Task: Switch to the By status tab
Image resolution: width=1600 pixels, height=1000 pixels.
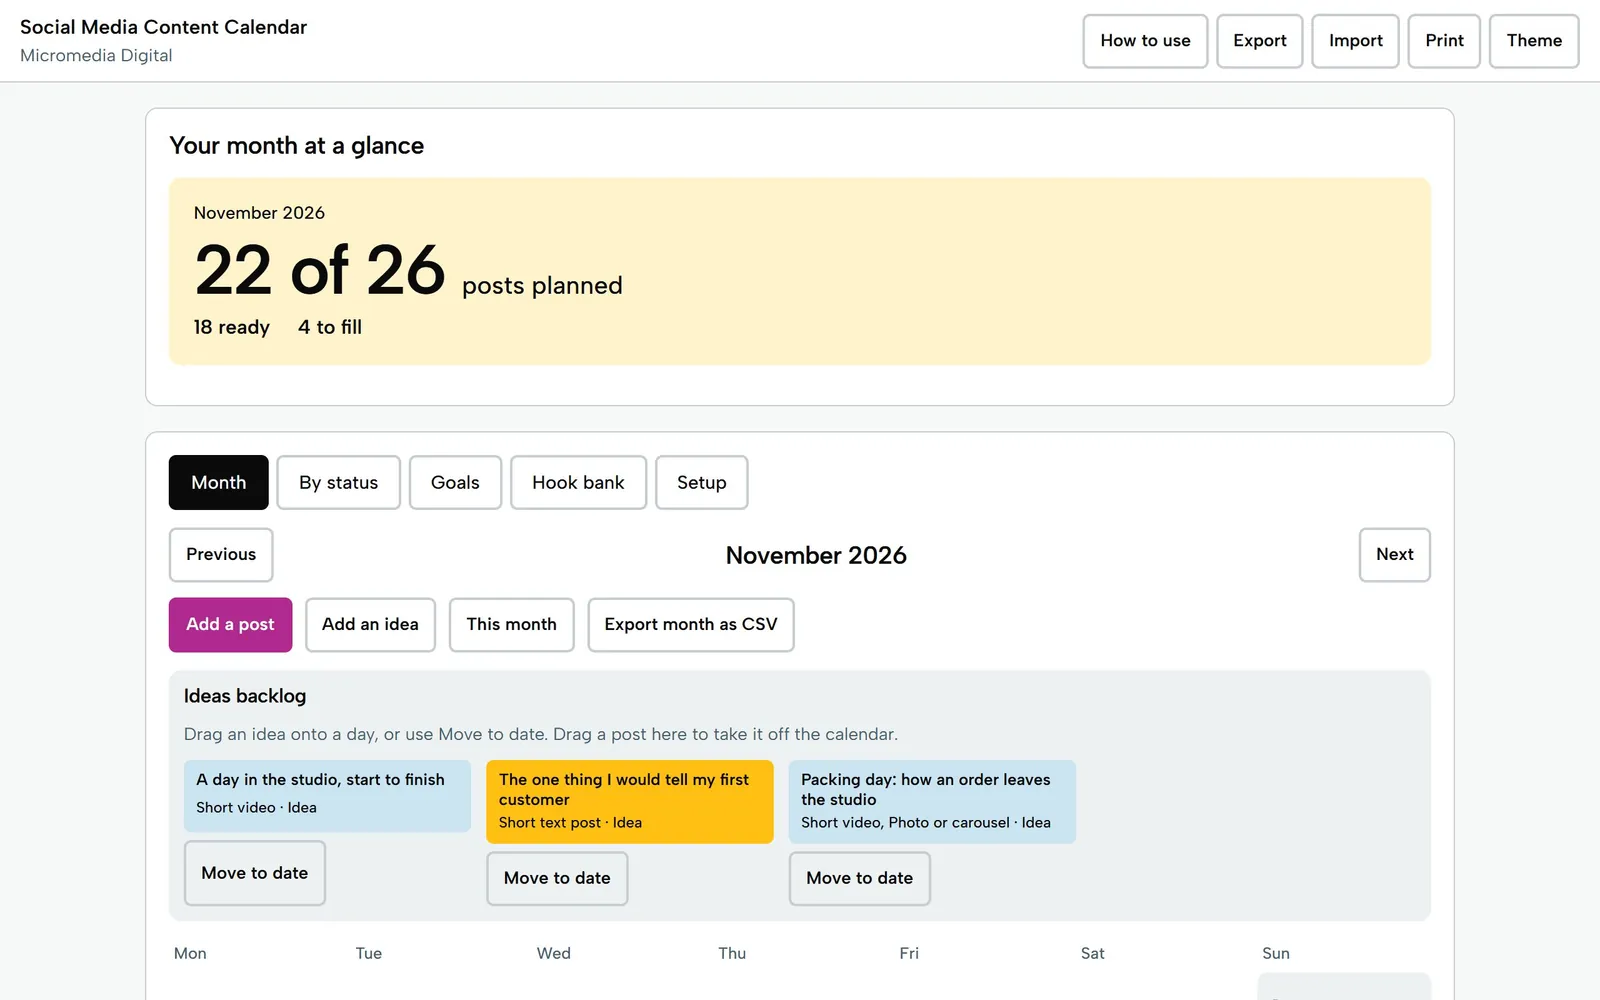Action: coord(338,482)
